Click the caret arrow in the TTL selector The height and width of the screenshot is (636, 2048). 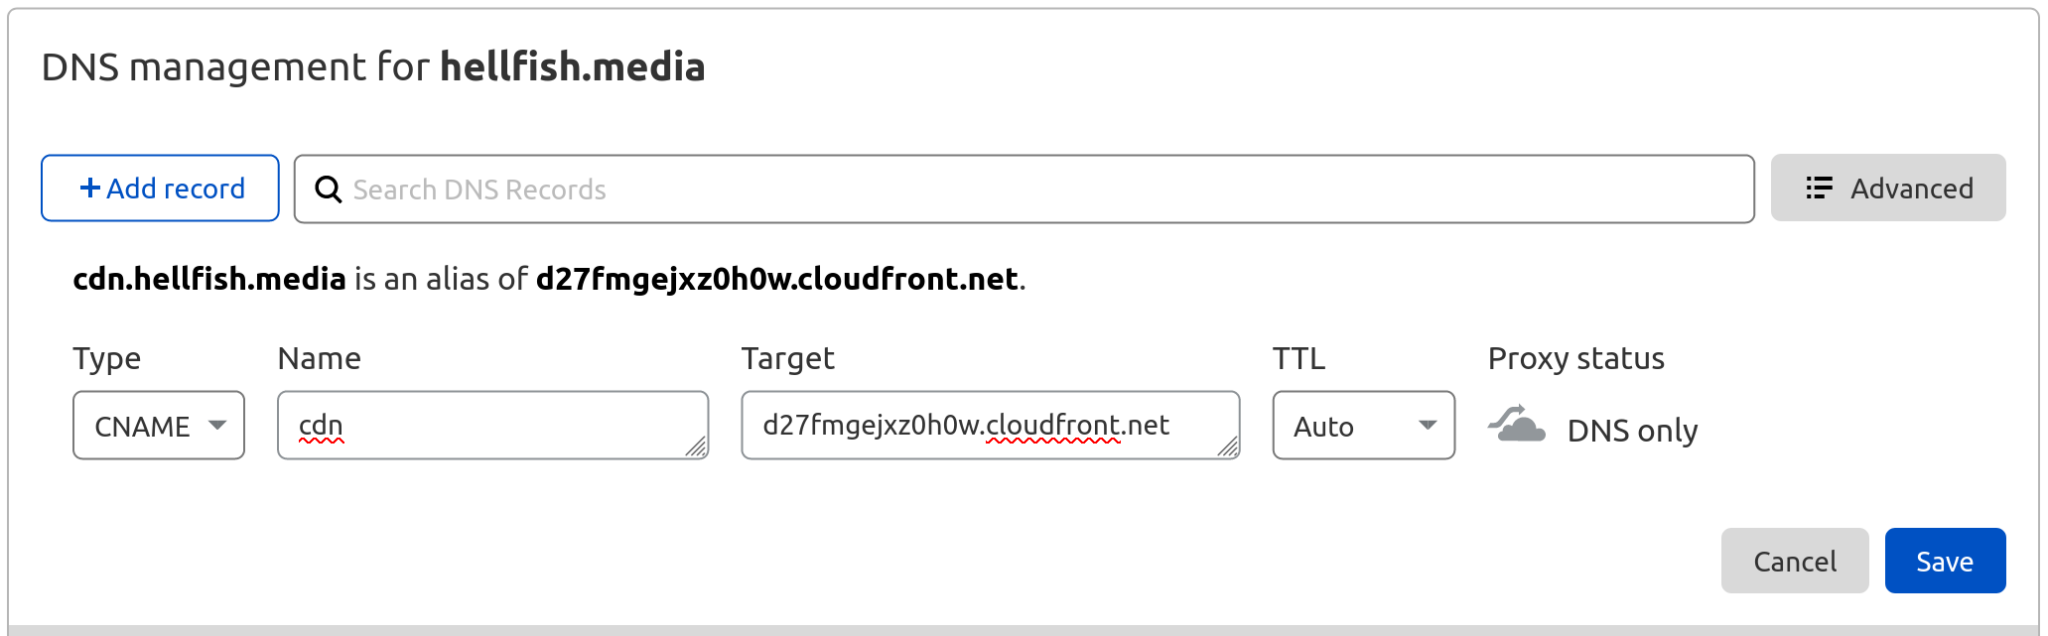coord(1430,425)
